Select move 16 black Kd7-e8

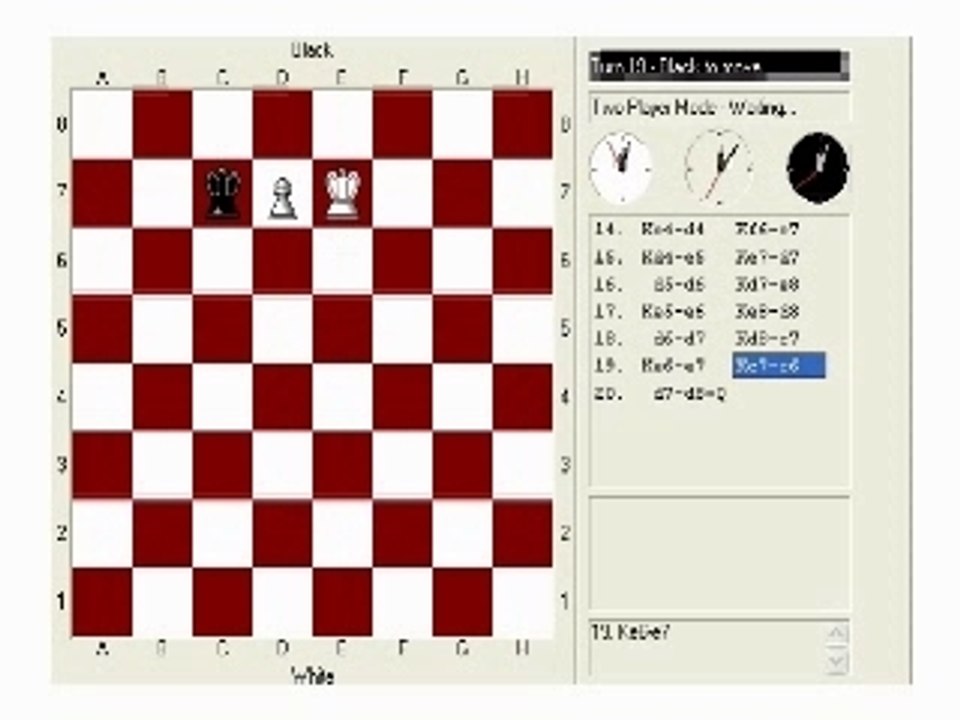pyautogui.click(x=767, y=285)
